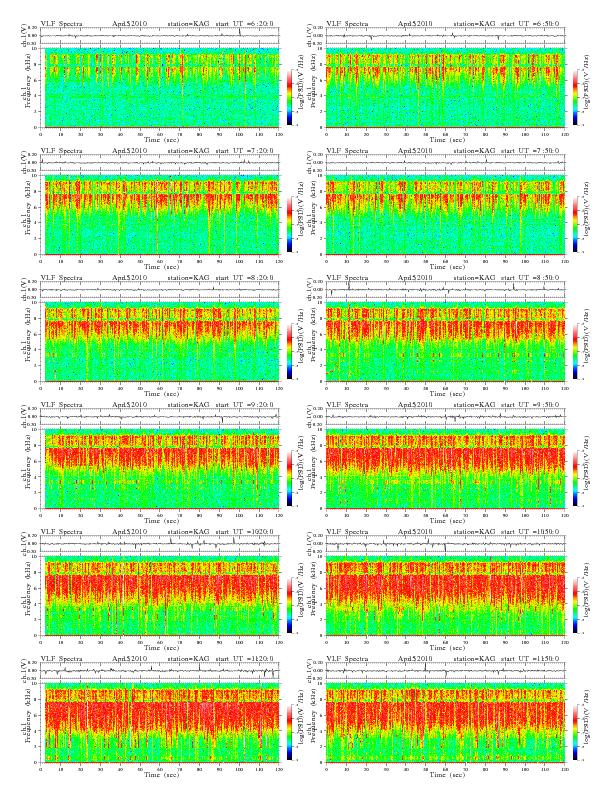This screenshot has width=612, height=792.
Task: Click the PSD color bar of the 8:50:0 plot
Action: (x=575, y=351)
